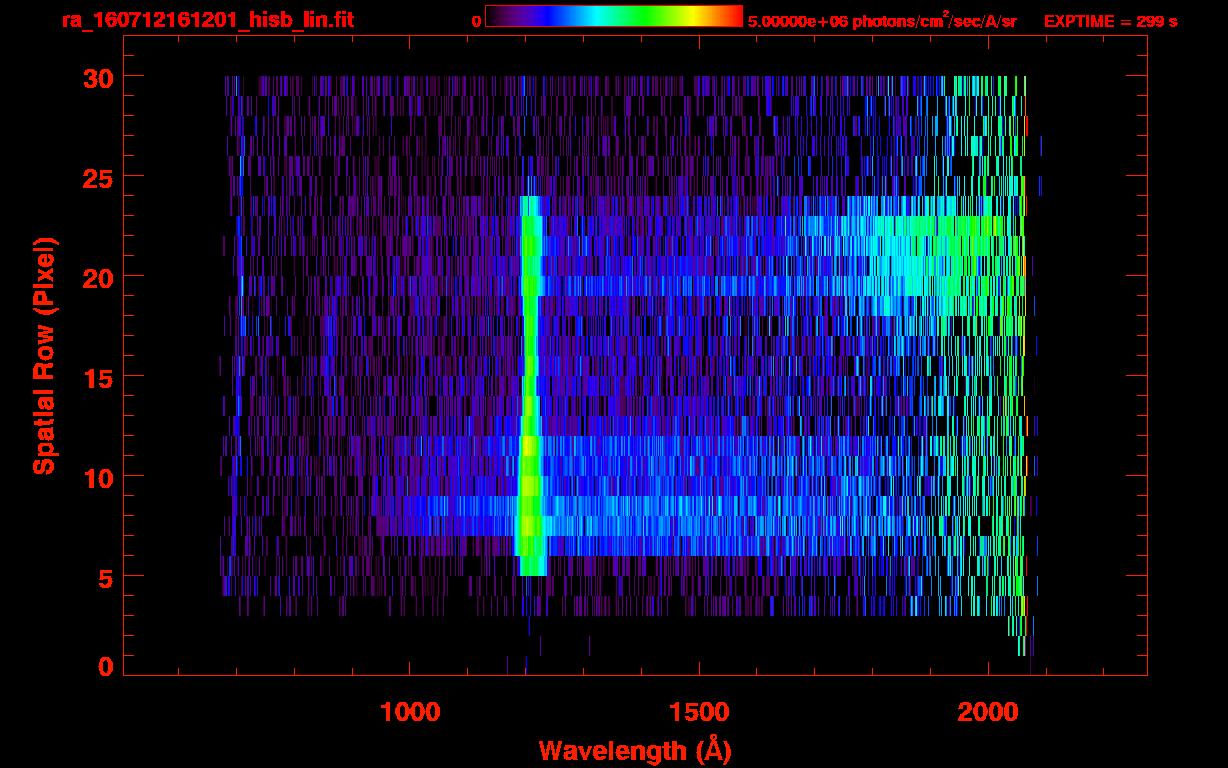The width and height of the screenshot is (1228, 768).
Task: Click the 1000 wavelength tick label
Action: (x=410, y=711)
